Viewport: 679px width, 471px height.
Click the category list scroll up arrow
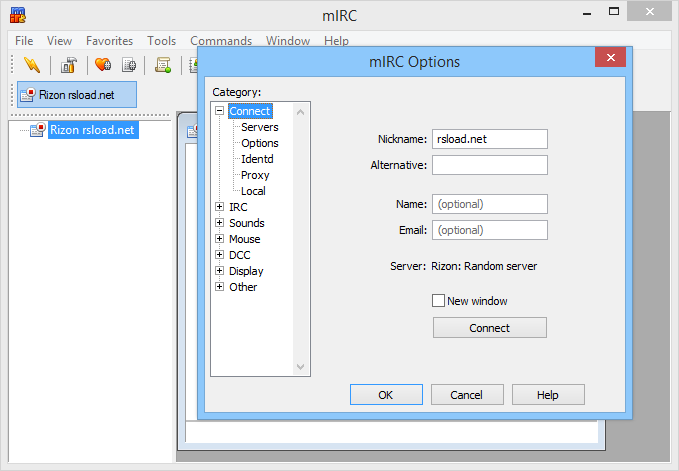click(301, 112)
